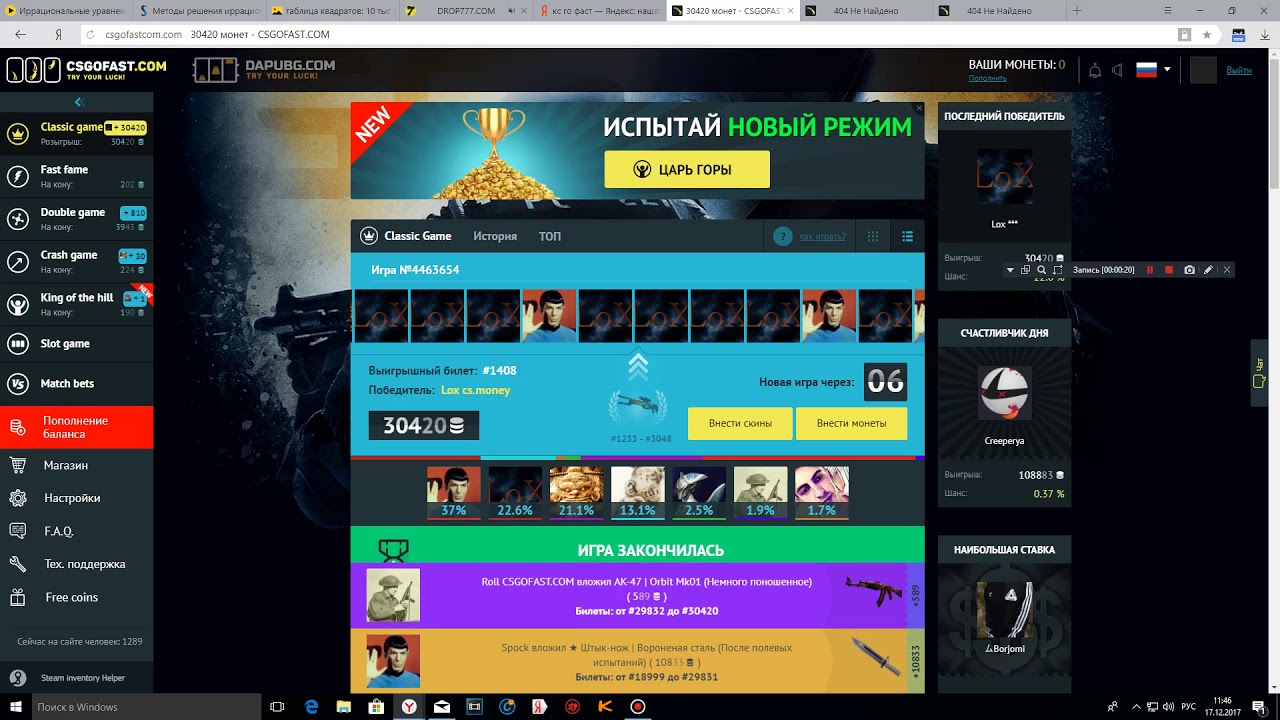
Task: Open the side chat tab (Чат)
Action: tap(1260, 373)
